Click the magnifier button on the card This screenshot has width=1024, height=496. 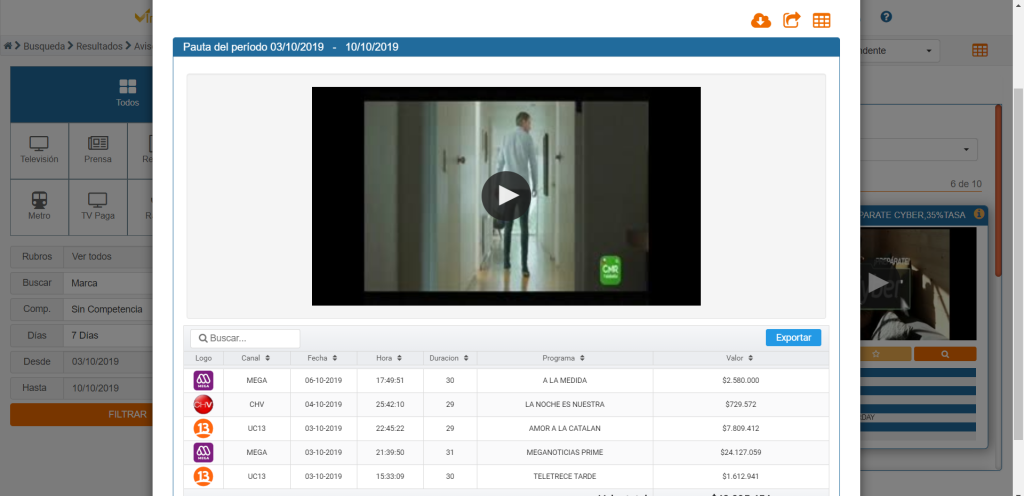click(x=945, y=354)
